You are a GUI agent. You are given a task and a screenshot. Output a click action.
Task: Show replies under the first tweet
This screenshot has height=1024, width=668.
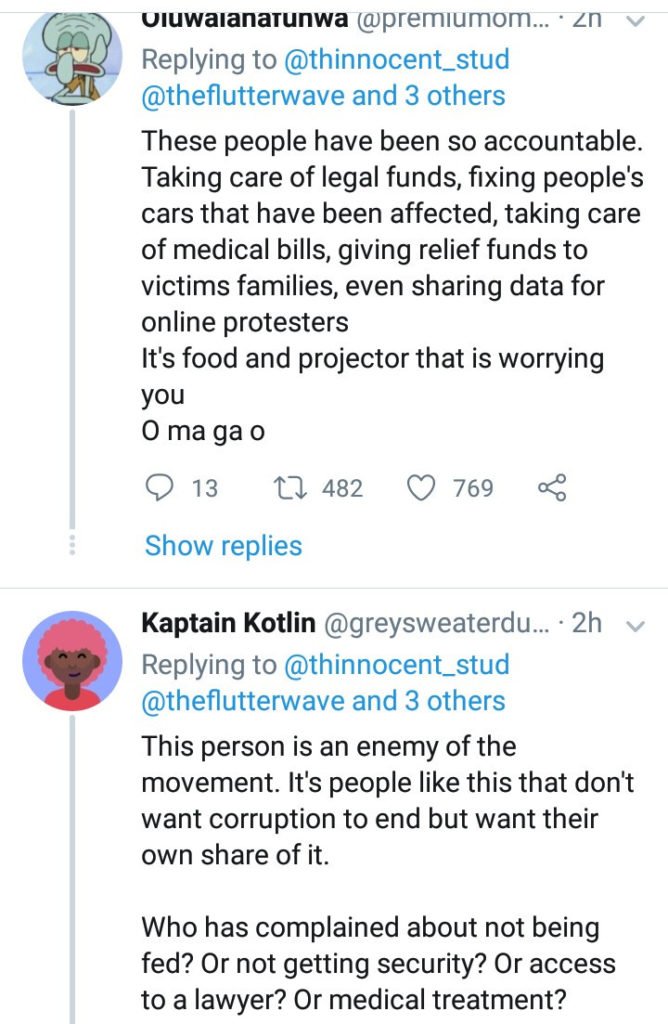(223, 546)
